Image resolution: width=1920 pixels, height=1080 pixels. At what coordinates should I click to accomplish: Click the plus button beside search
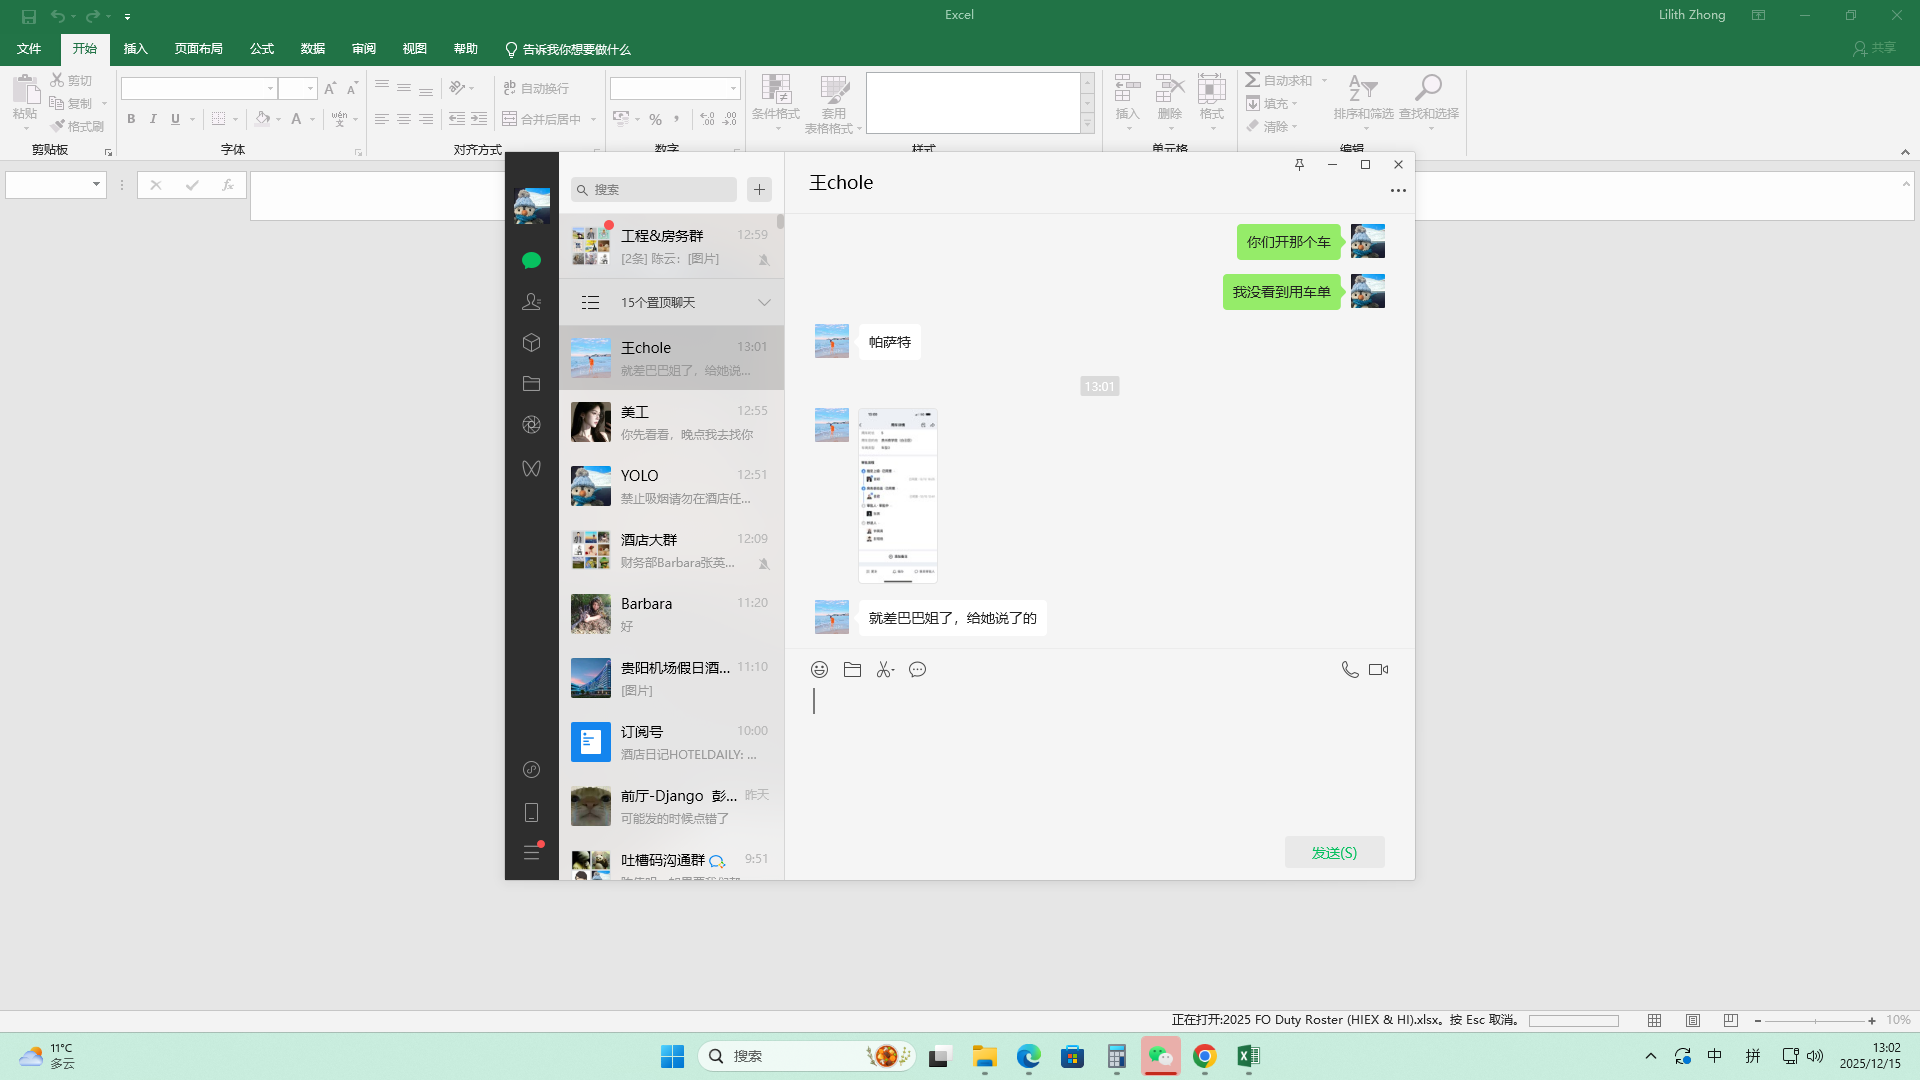pyautogui.click(x=759, y=189)
